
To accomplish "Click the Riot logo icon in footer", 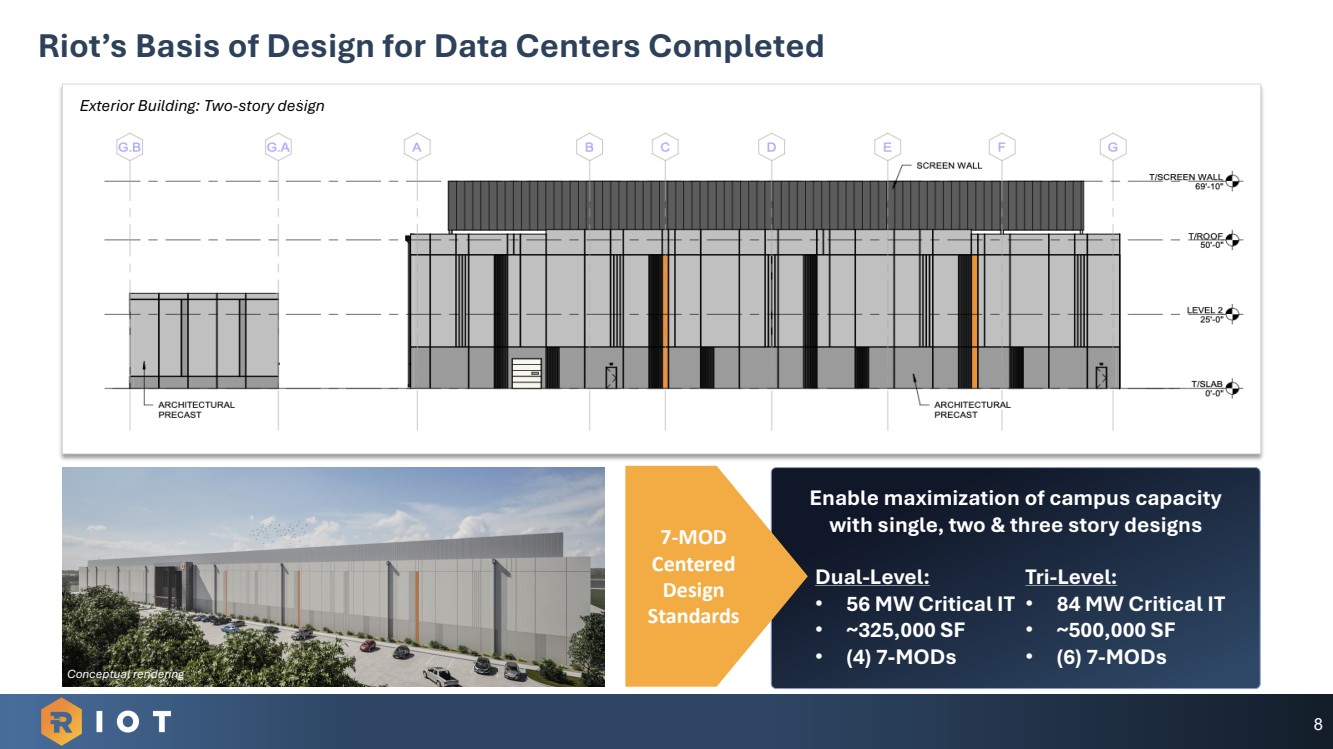I will [x=61, y=722].
